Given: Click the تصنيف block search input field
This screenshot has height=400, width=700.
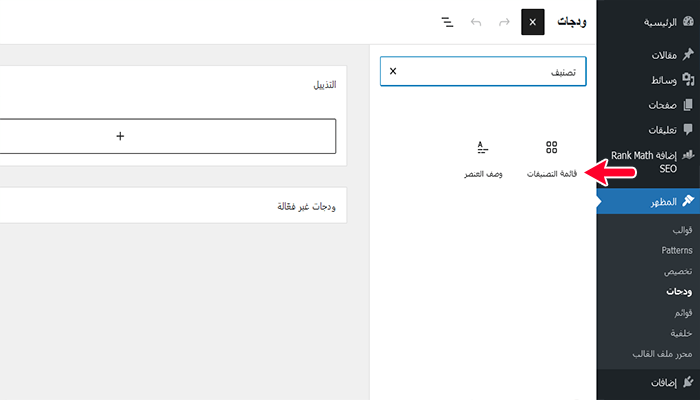Looking at the screenshot, I should pyautogui.click(x=483, y=71).
